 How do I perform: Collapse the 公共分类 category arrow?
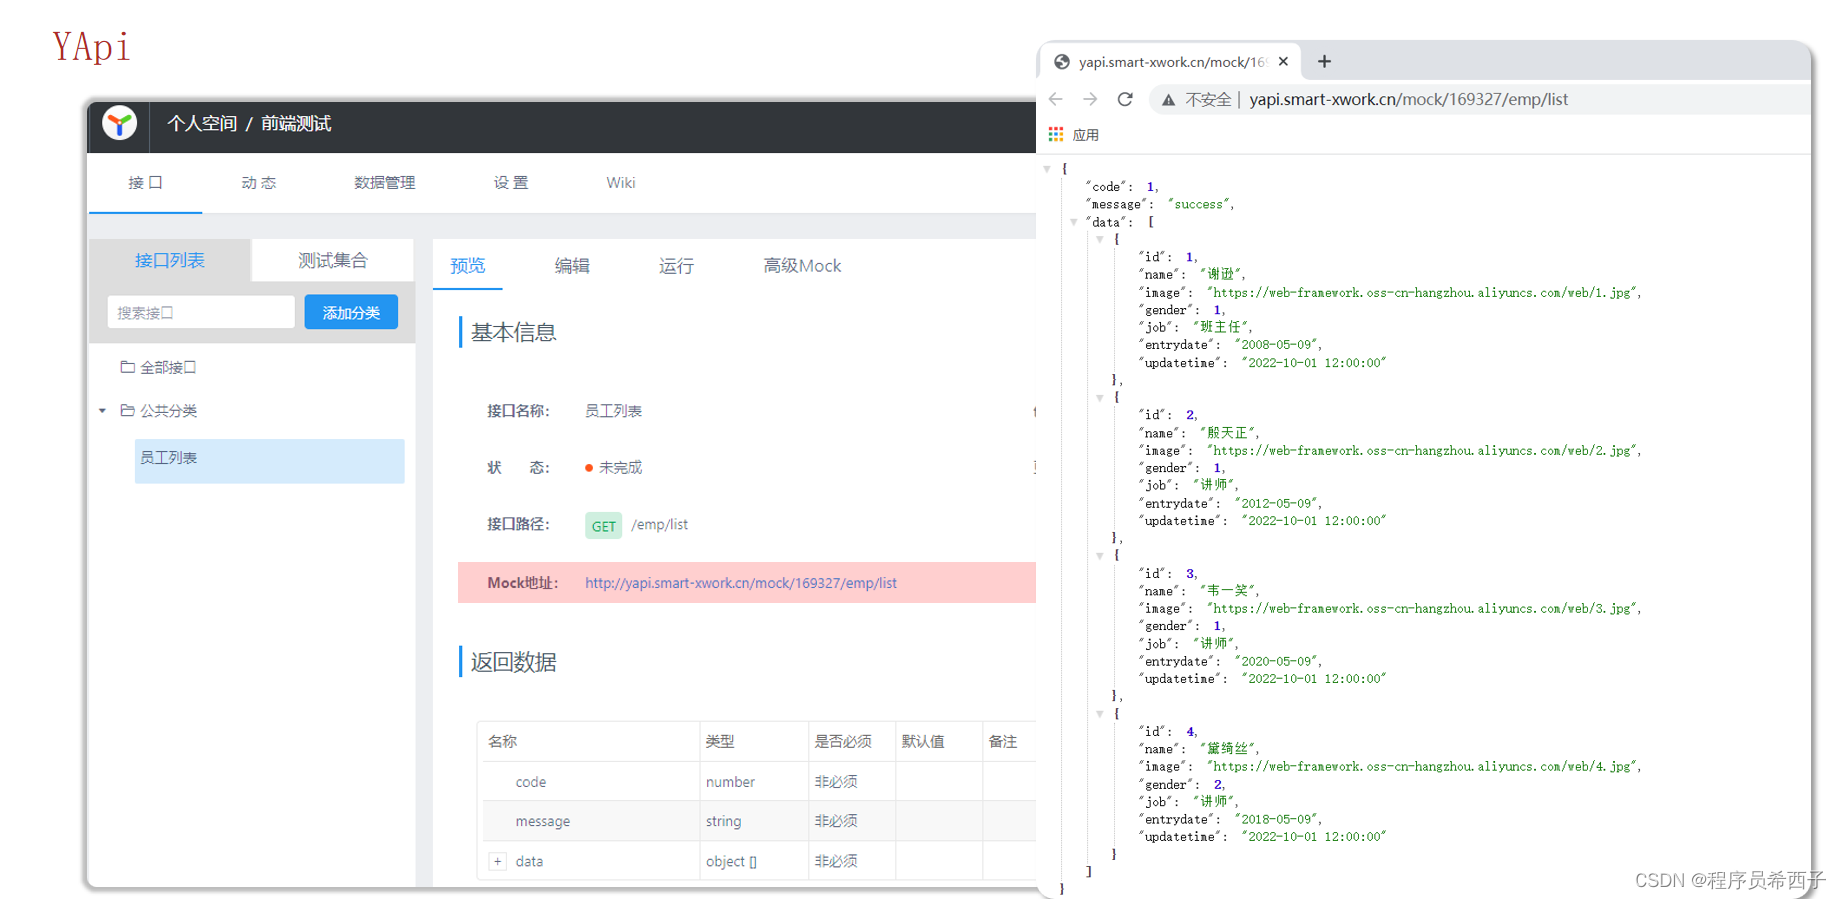pyautogui.click(x=102, y=411)
